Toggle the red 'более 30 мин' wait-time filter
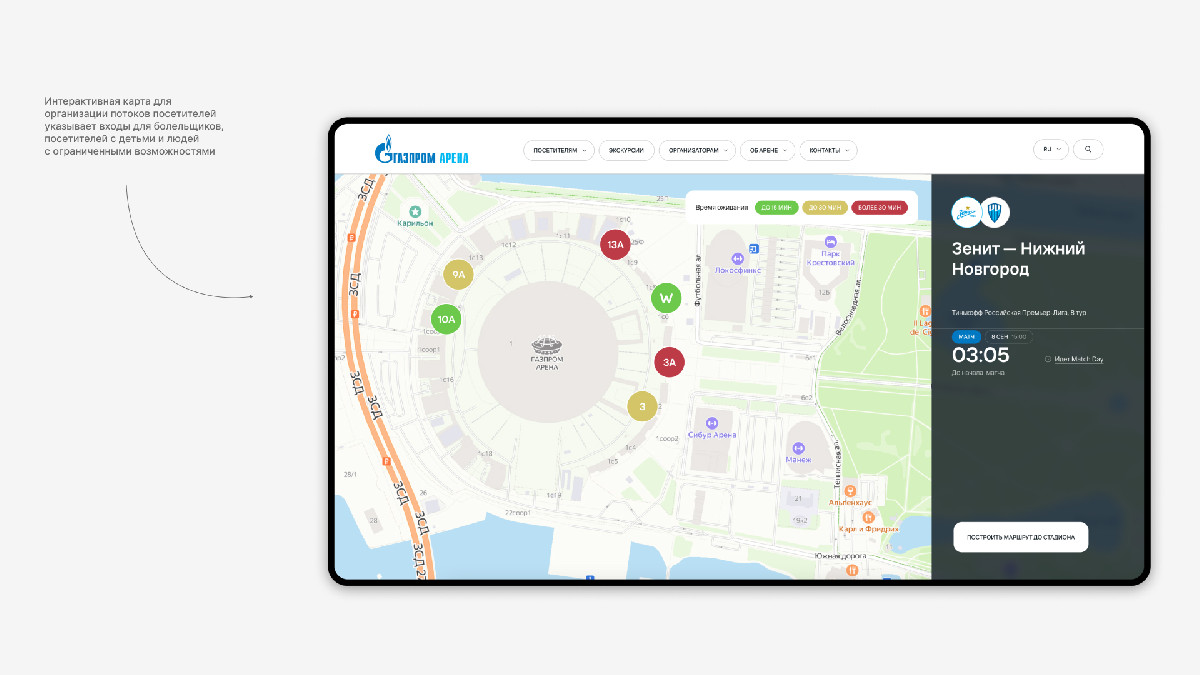 click(880, 207)
